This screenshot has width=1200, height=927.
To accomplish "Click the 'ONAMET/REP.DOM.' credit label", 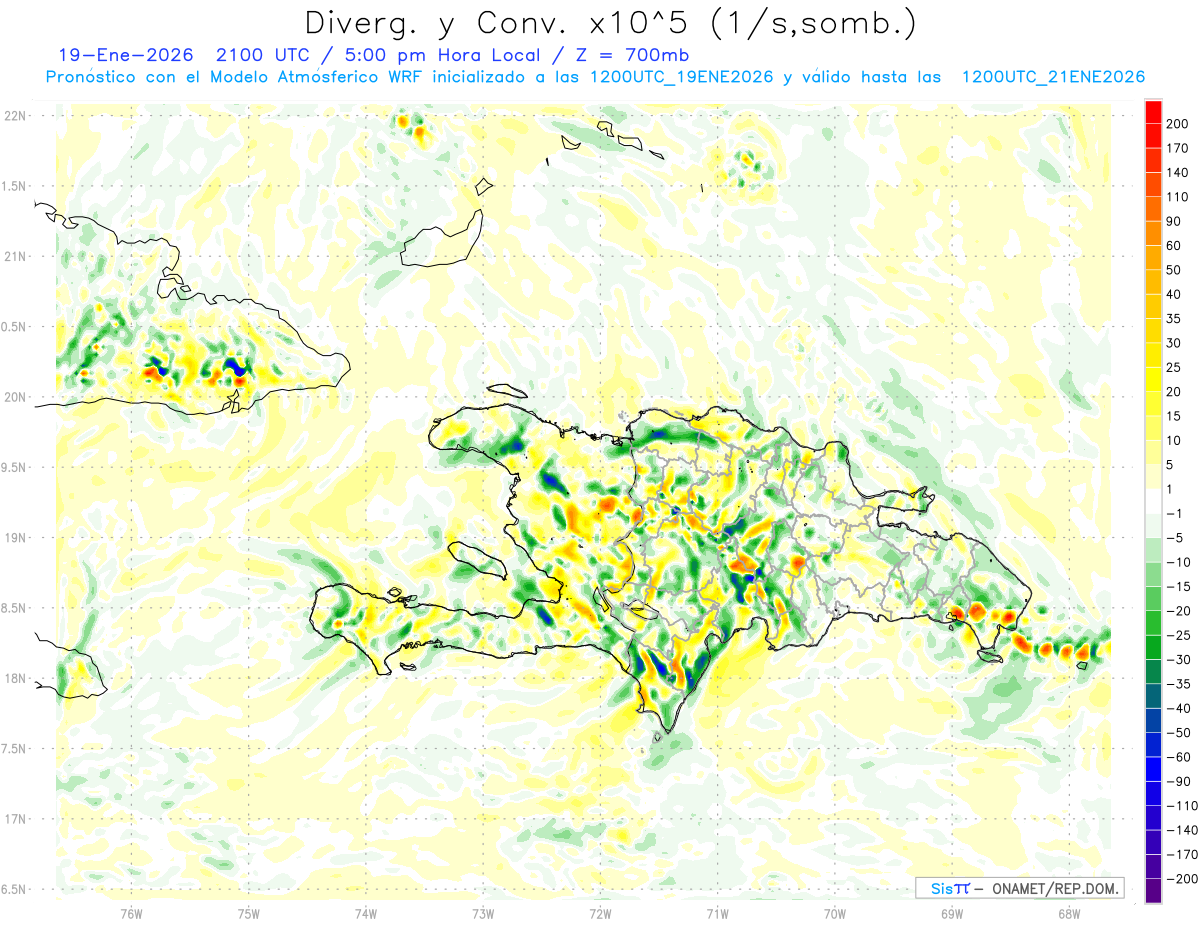I will coord(1054,888).
